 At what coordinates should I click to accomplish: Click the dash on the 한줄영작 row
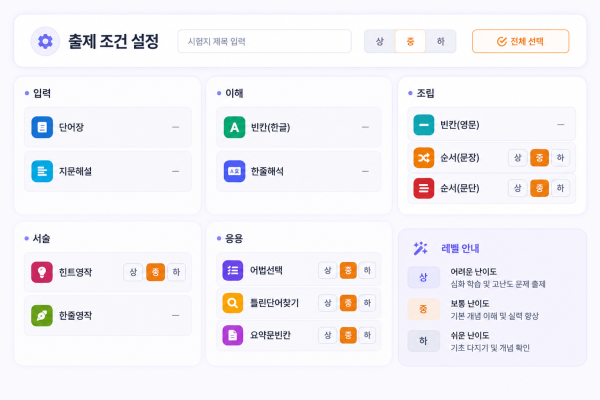pos(176,315)
